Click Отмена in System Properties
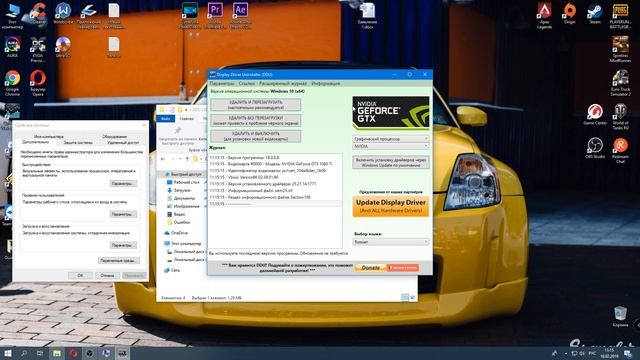The image size is (640, 360). pyautogui.click(x=107, y=276)
